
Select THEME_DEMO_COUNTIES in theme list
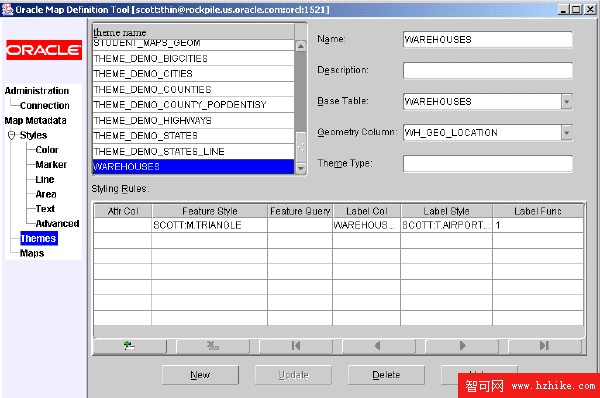[x=193, y=89]
